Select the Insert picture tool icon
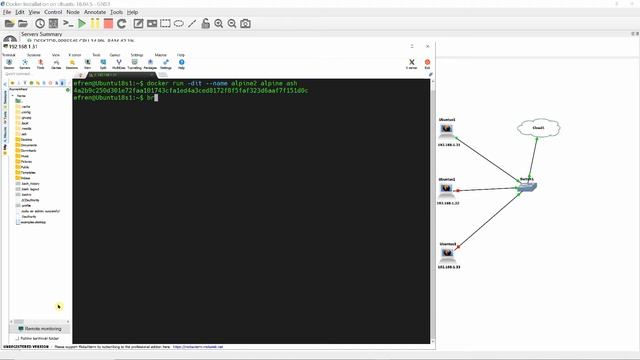The height and width of the screenshot is (360, 640). [x=152, y=24]
